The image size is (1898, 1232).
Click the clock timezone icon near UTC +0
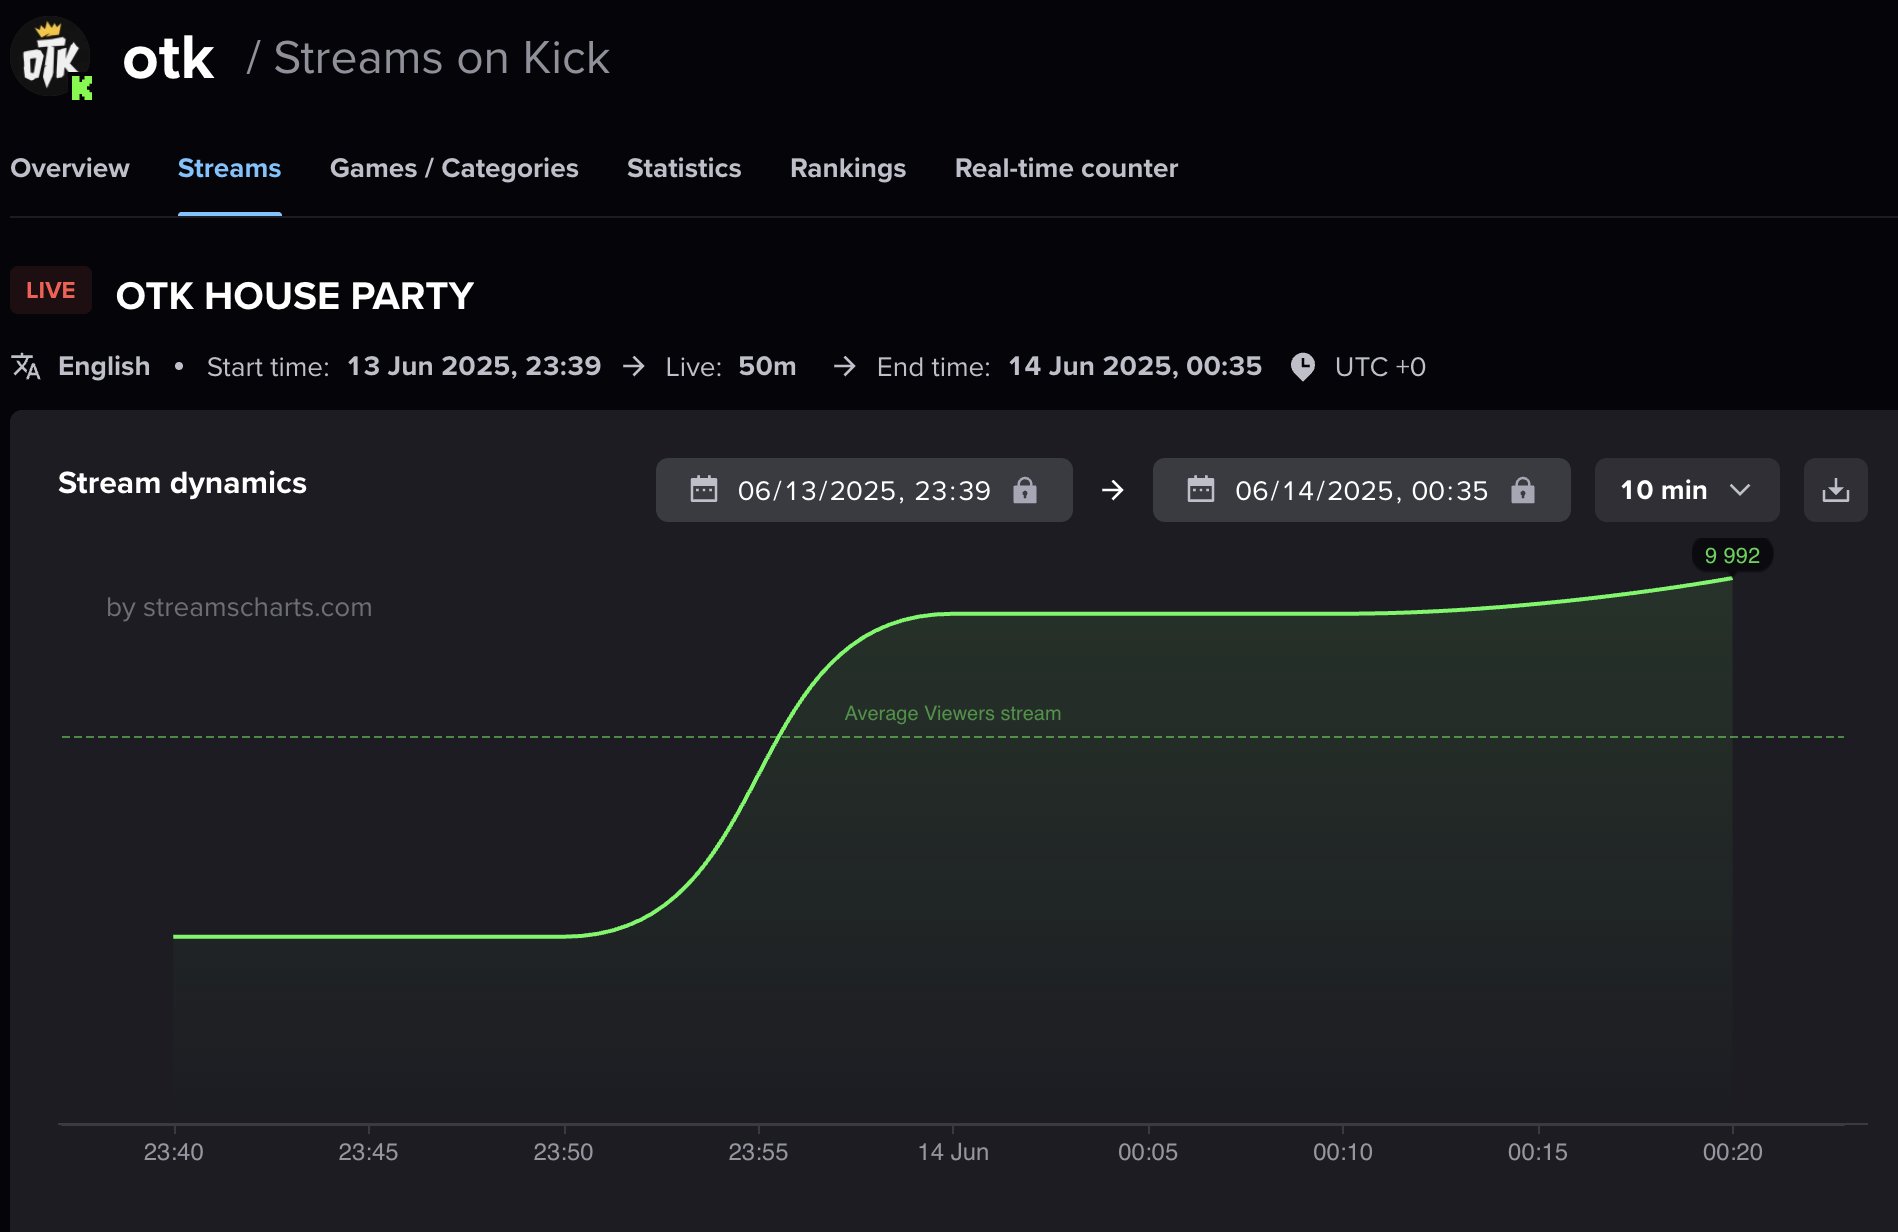coord(1302,367)
